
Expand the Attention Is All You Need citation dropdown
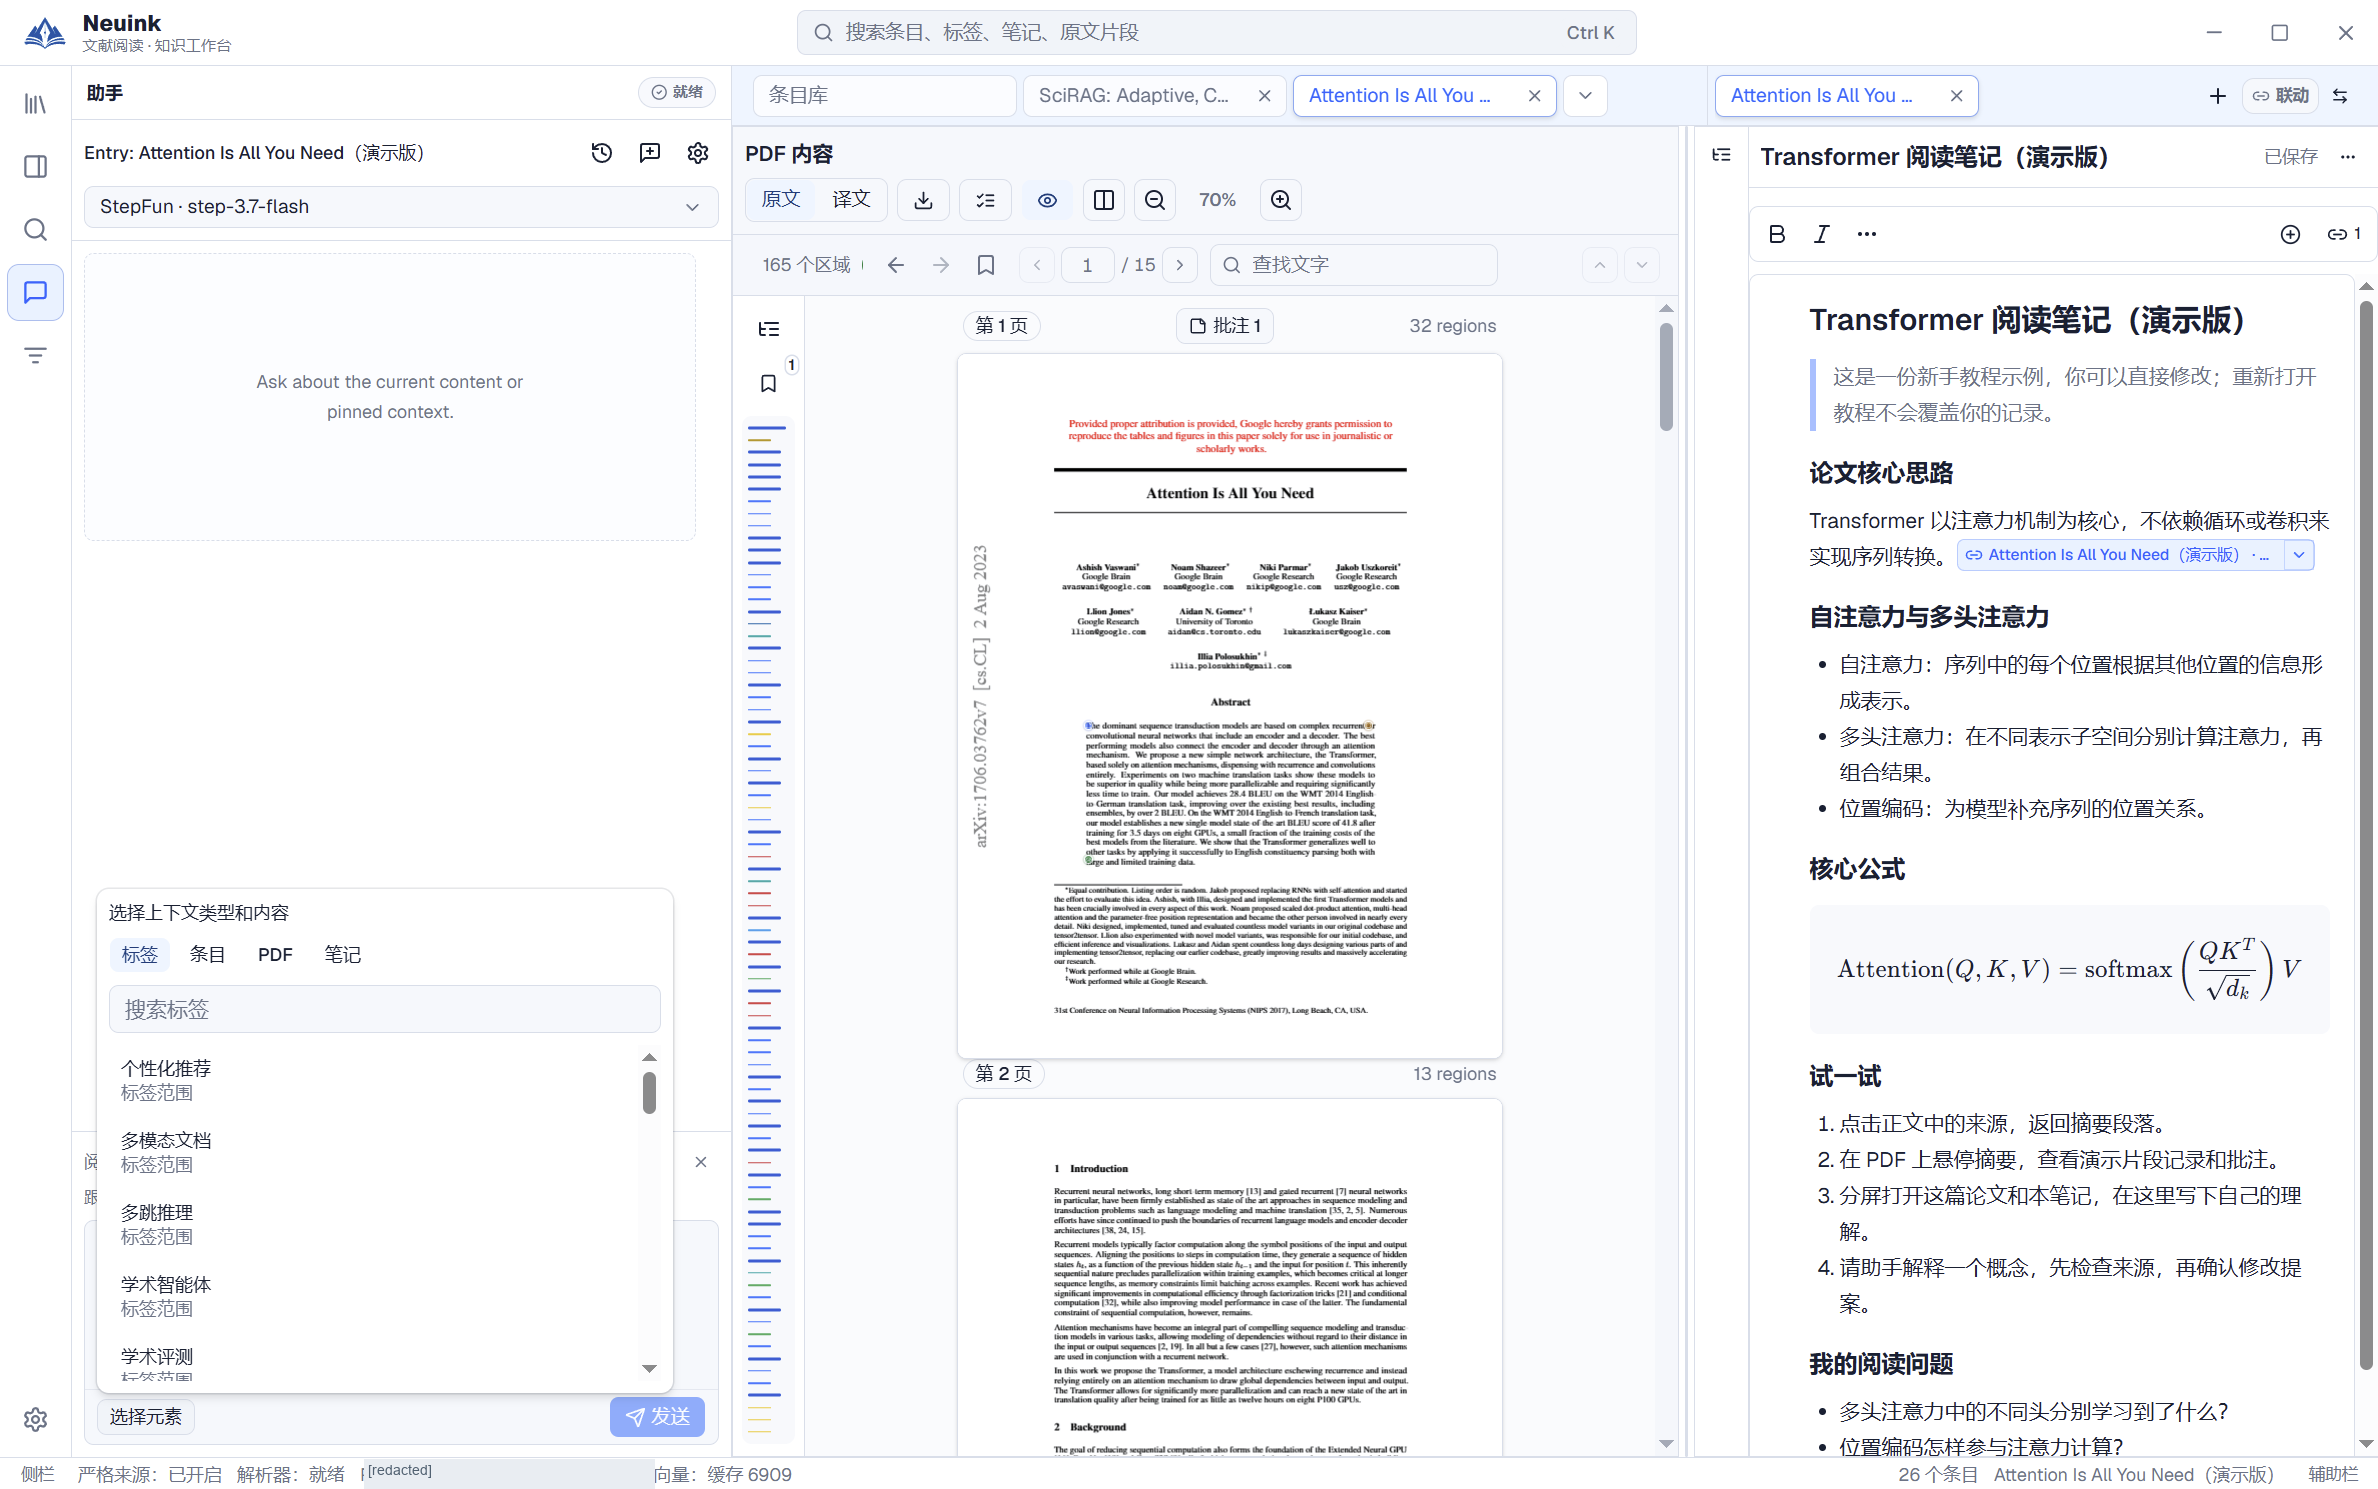2300,555
